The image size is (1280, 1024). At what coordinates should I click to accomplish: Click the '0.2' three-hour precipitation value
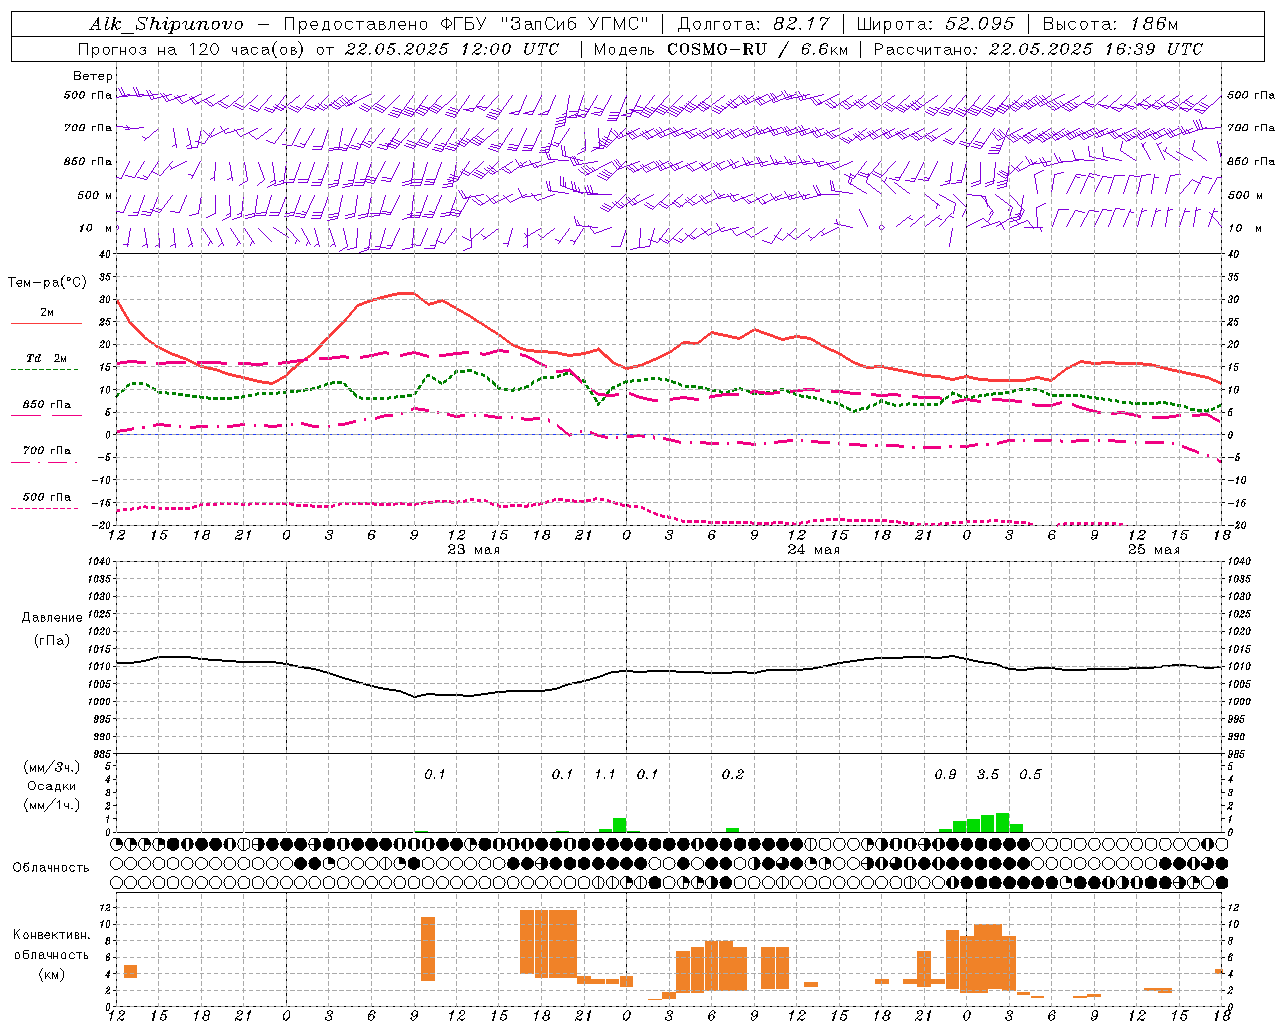pos(733,775)
